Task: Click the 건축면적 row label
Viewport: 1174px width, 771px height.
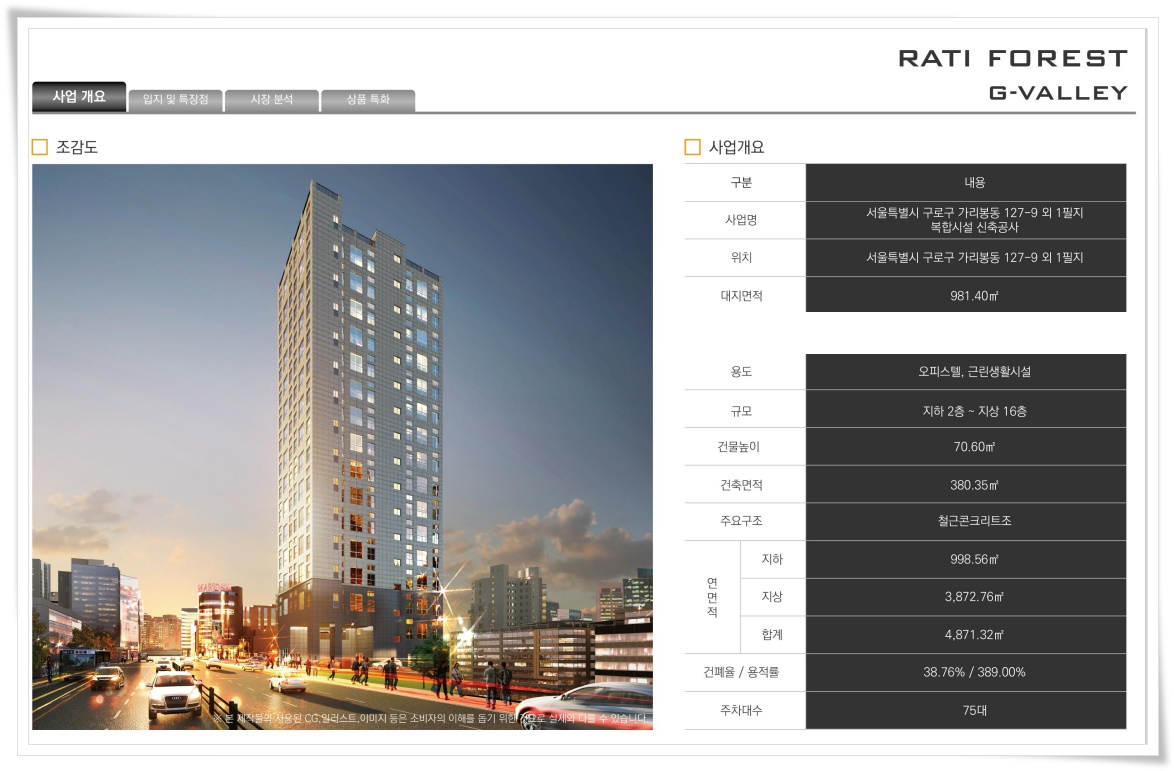Action: click(741, 485)
